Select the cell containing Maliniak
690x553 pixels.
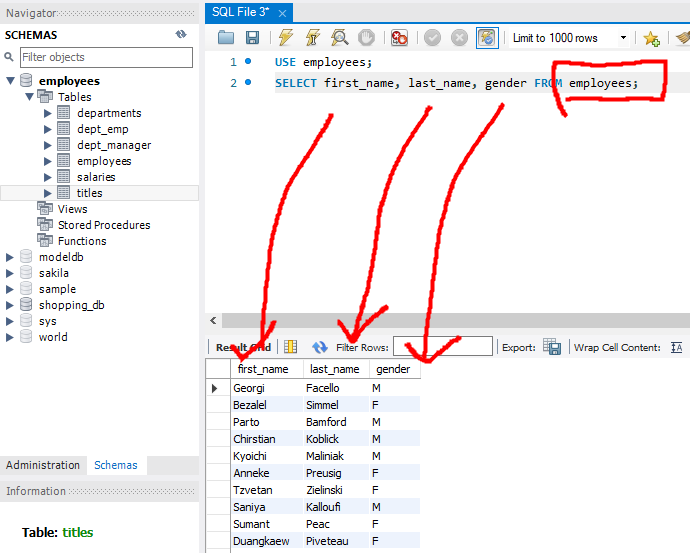(336, 456)
